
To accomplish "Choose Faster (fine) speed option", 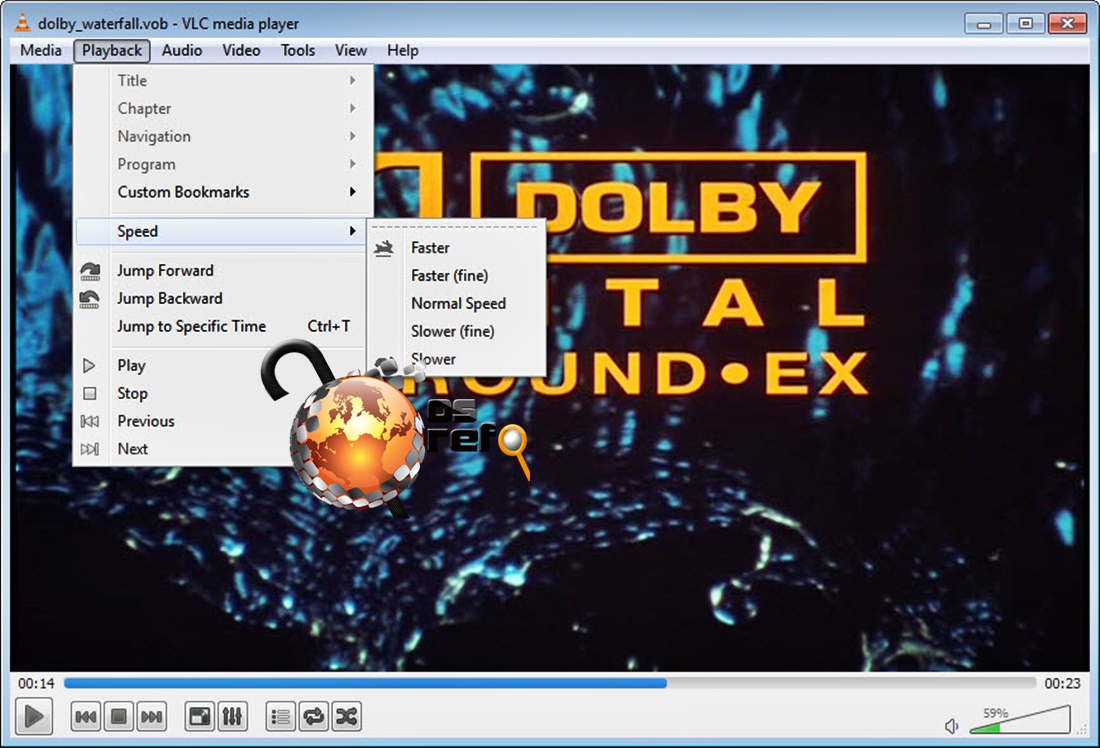I will click(x=457, y=276).
